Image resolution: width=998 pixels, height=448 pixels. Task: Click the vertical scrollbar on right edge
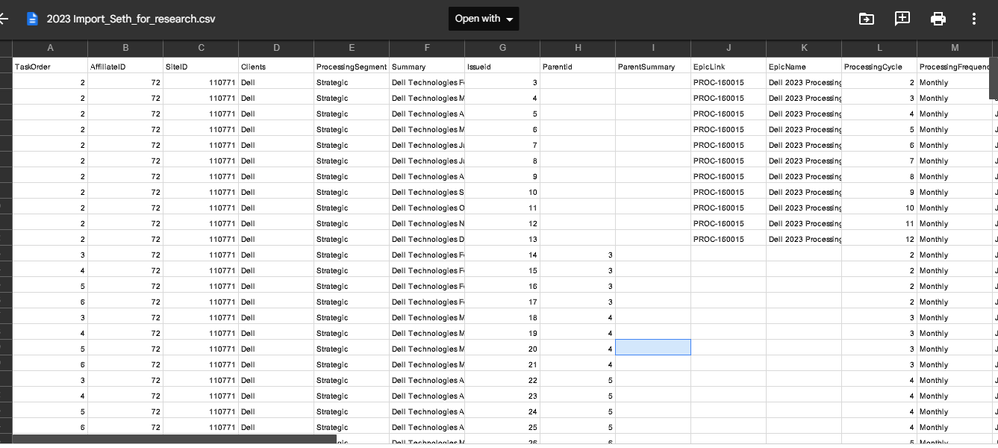(x=993, y=80)
